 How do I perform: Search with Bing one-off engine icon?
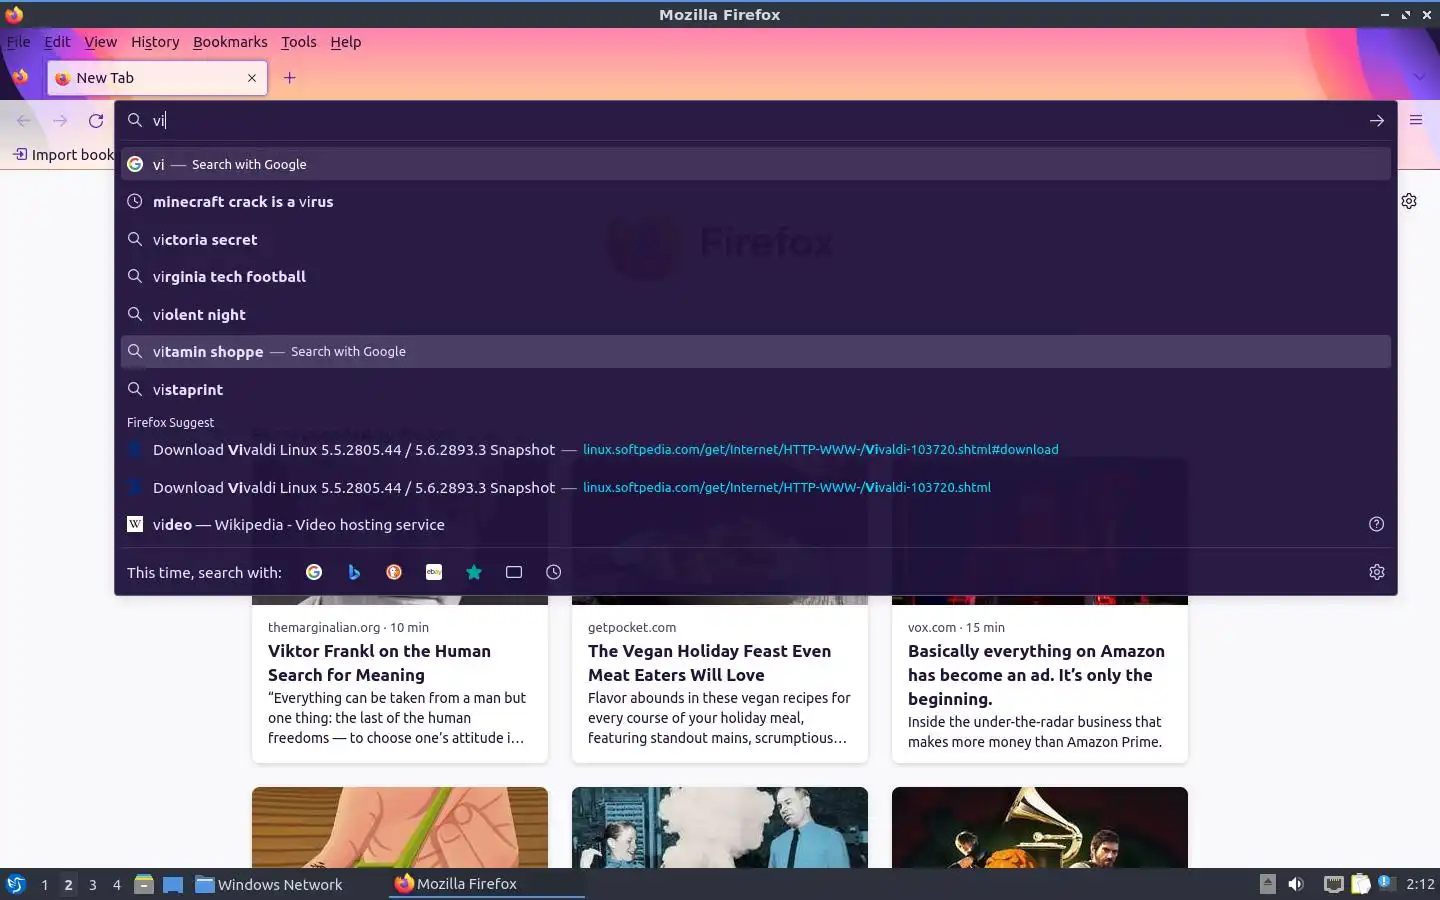pyautogui.click(x=354, y=572)
